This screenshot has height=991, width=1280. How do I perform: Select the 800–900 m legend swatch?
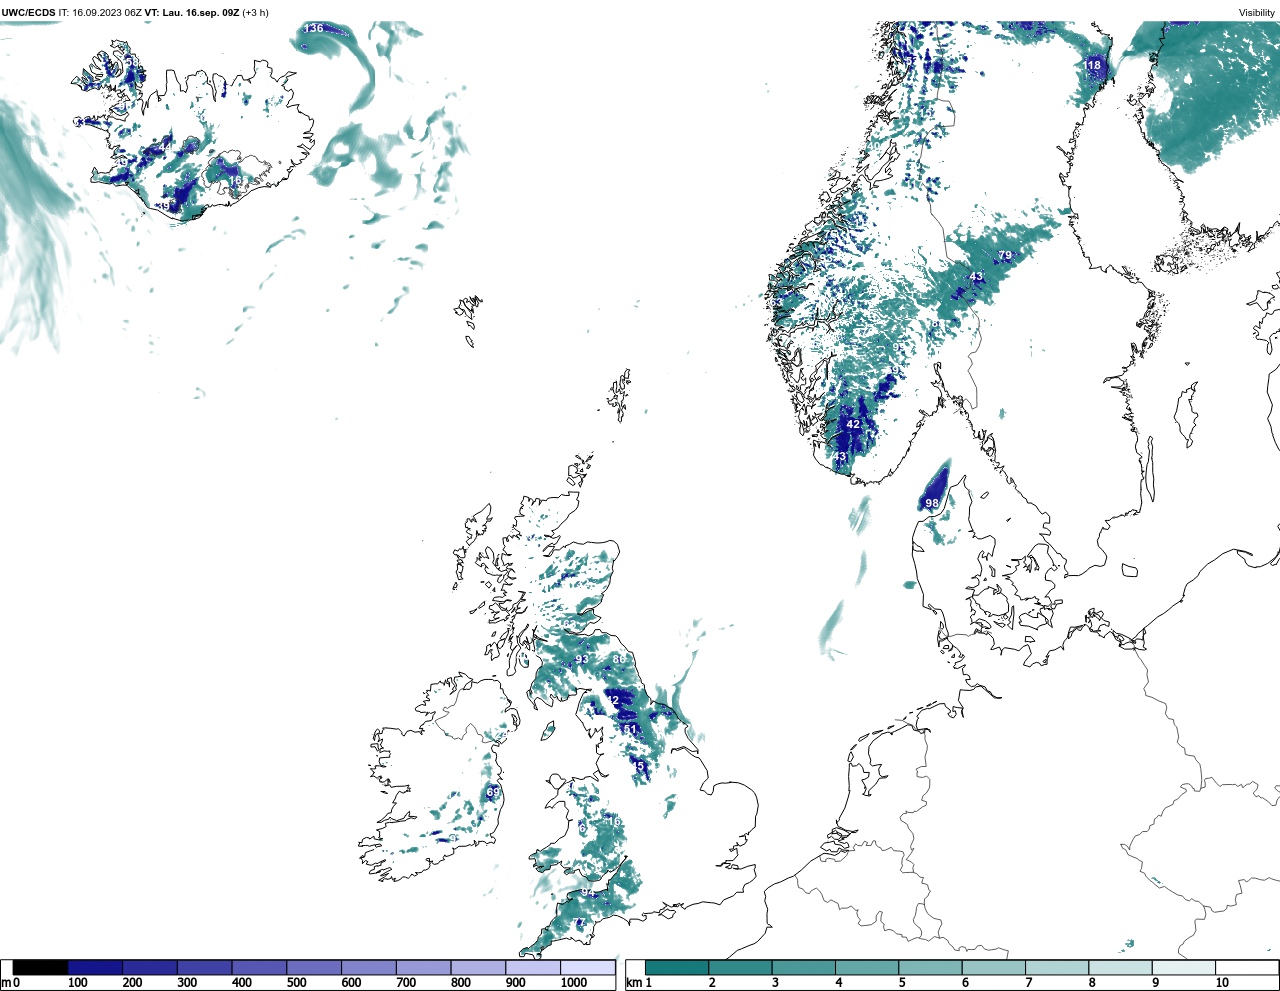(478, 968)
